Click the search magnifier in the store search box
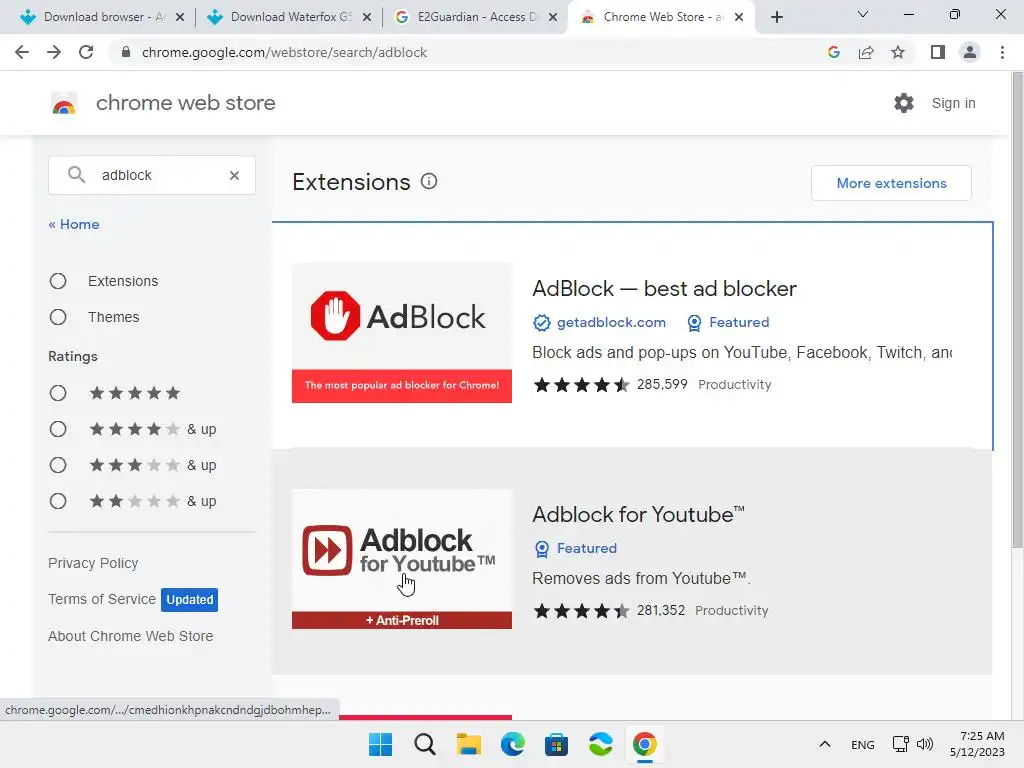 pyautogui.click(x=76, y=175)
